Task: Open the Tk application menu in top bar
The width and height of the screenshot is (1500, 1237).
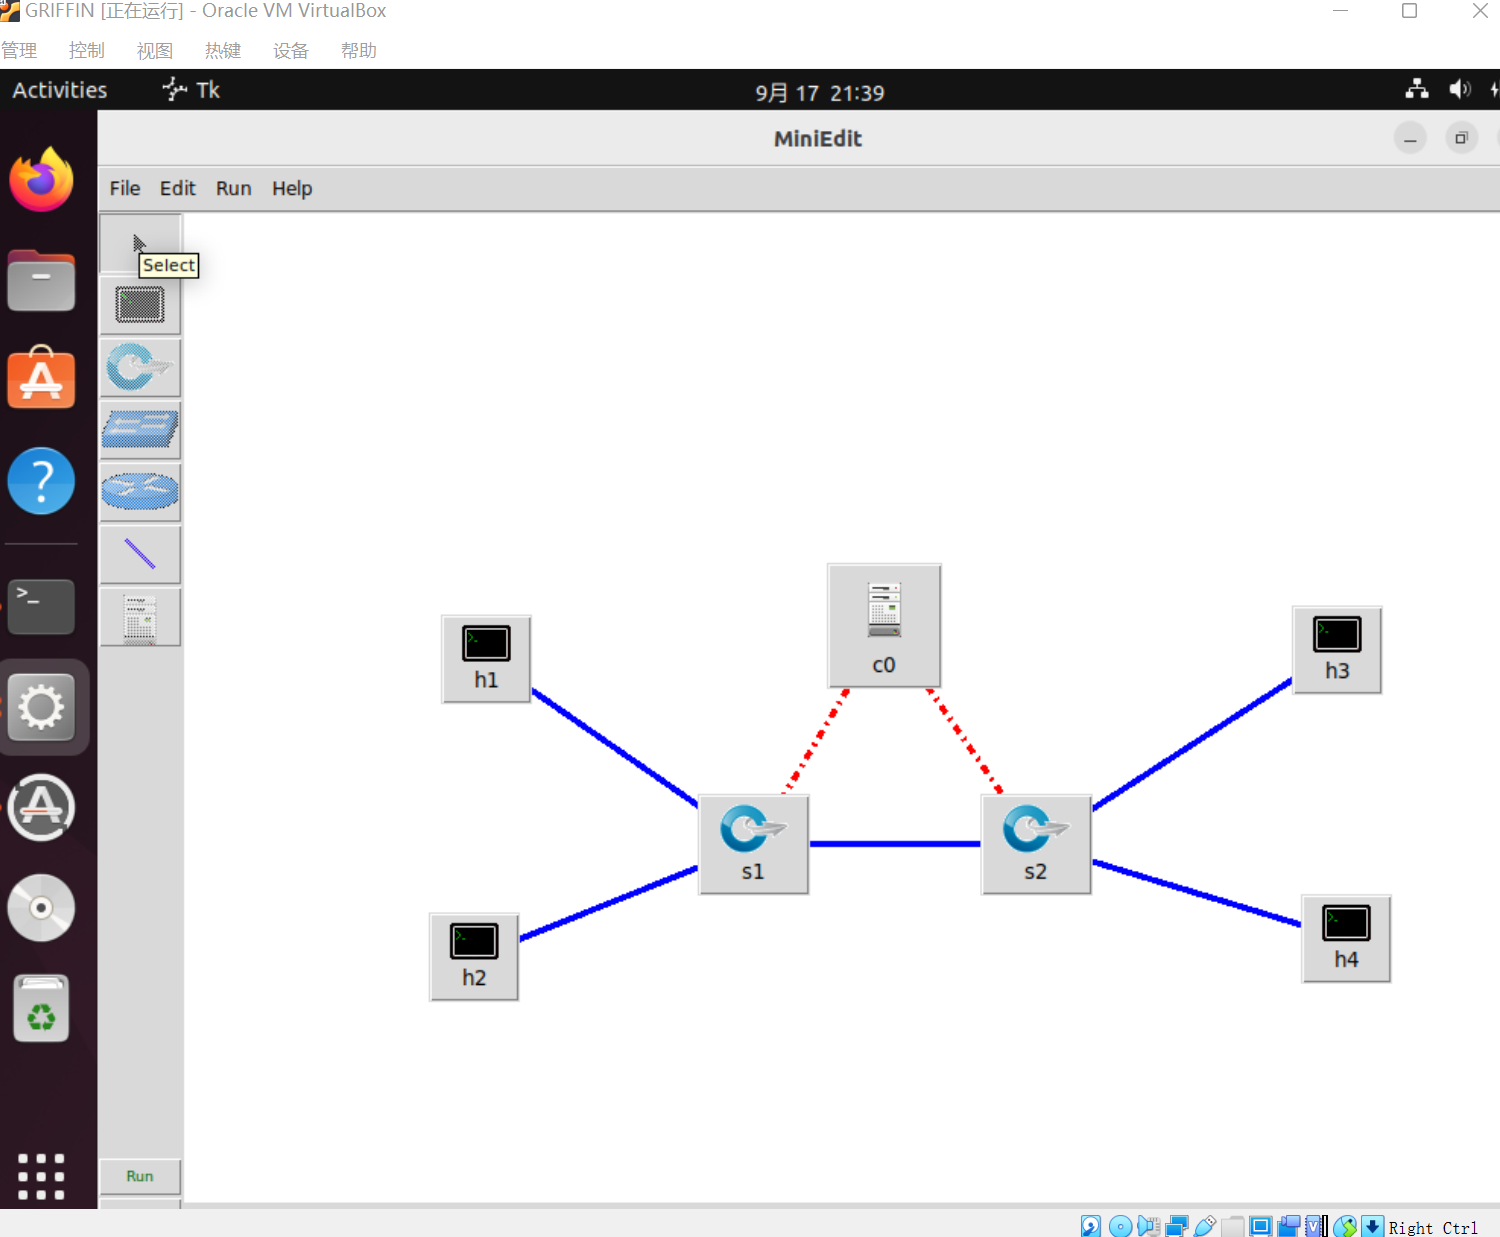Action: point(191,90)
